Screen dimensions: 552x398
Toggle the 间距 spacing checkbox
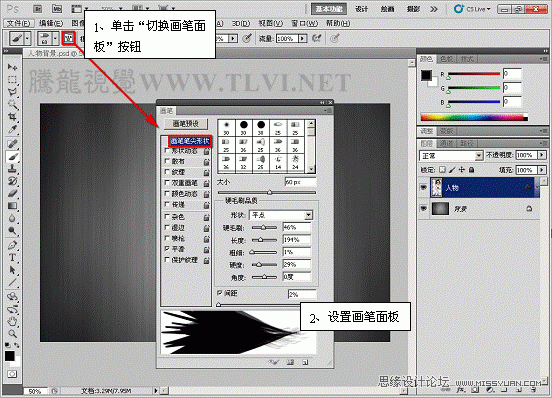point(220,293)
